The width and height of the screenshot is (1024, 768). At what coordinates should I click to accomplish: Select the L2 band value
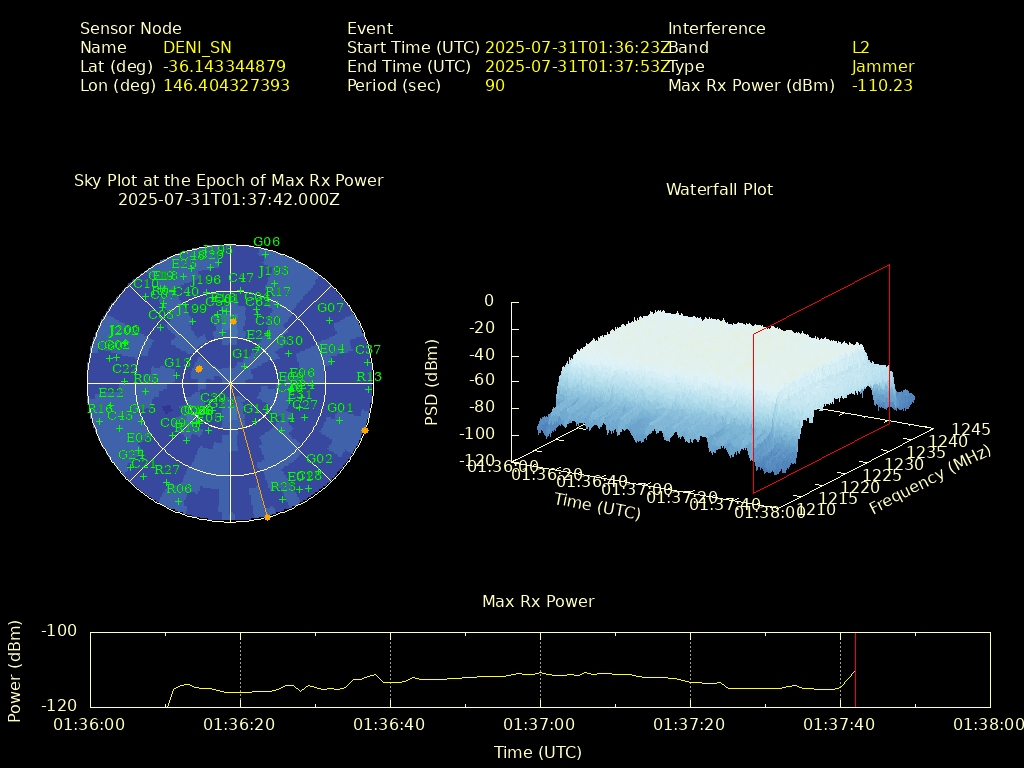click(x=861, y=47)
